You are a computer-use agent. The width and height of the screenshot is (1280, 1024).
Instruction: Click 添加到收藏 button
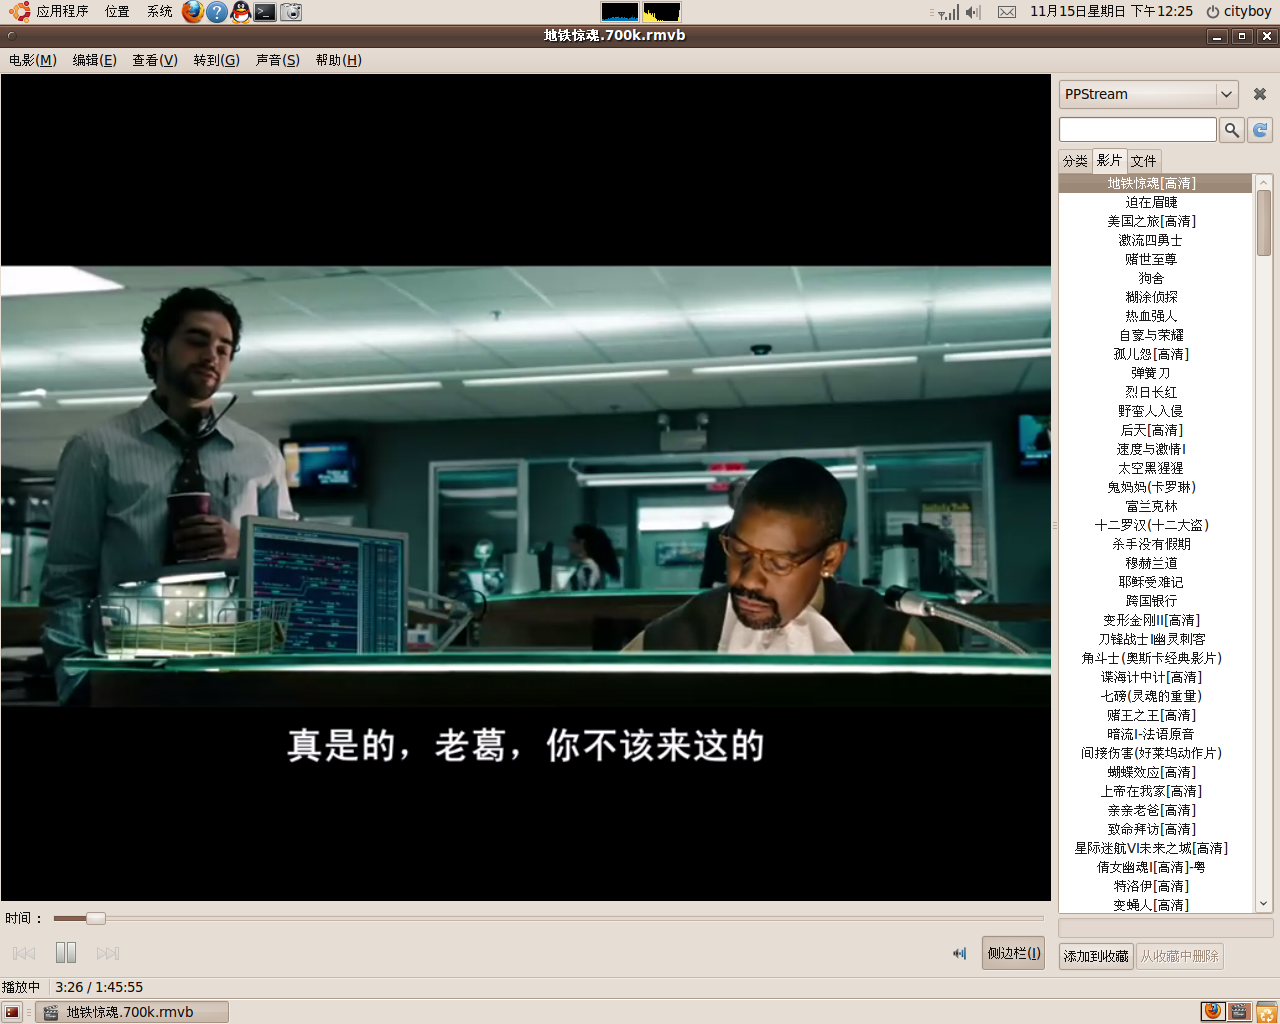(x=1096, y=956)
